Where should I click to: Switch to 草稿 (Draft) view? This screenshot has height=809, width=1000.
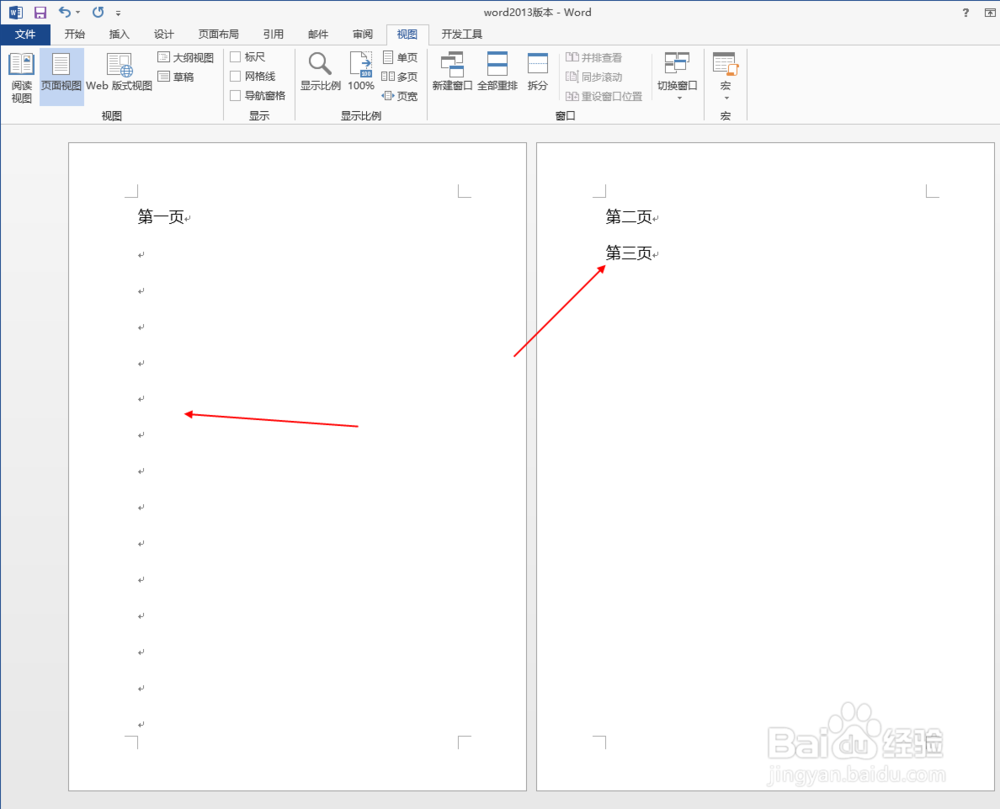(178, 75)
